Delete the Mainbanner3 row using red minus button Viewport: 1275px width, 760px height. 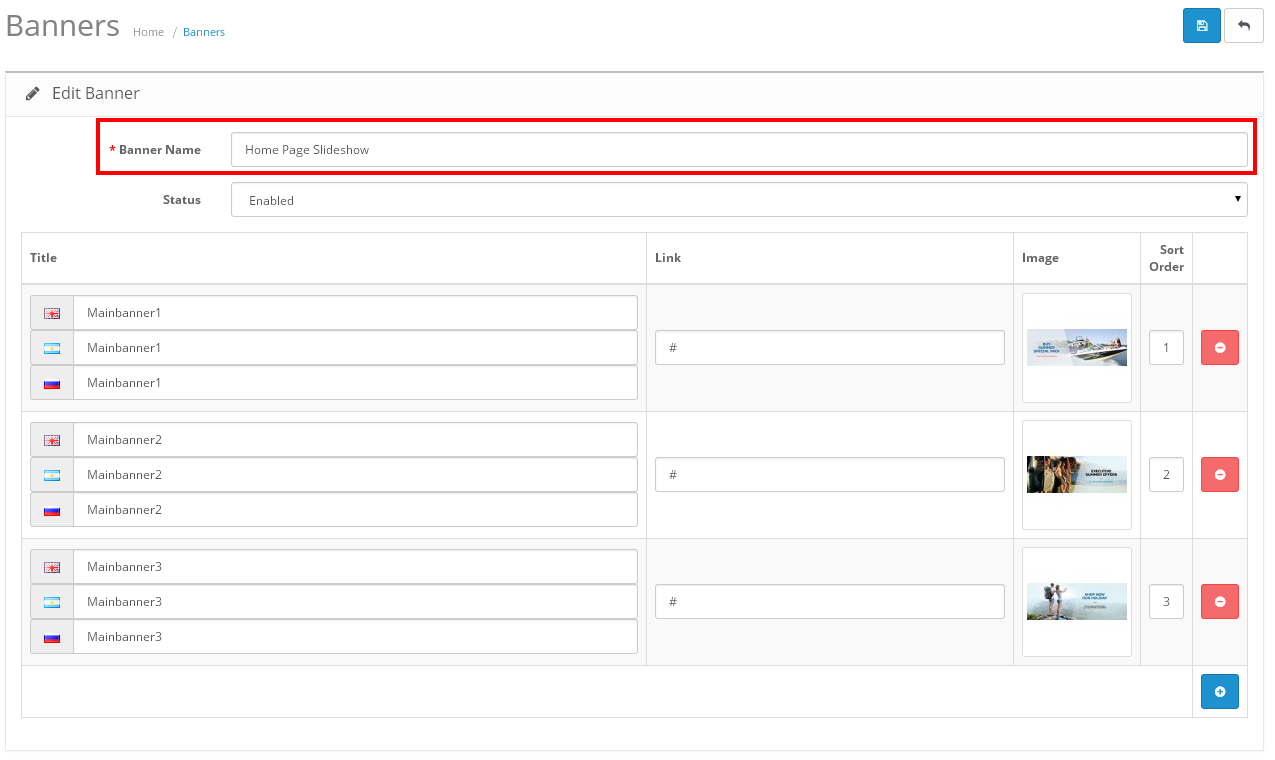[1219, 602]
